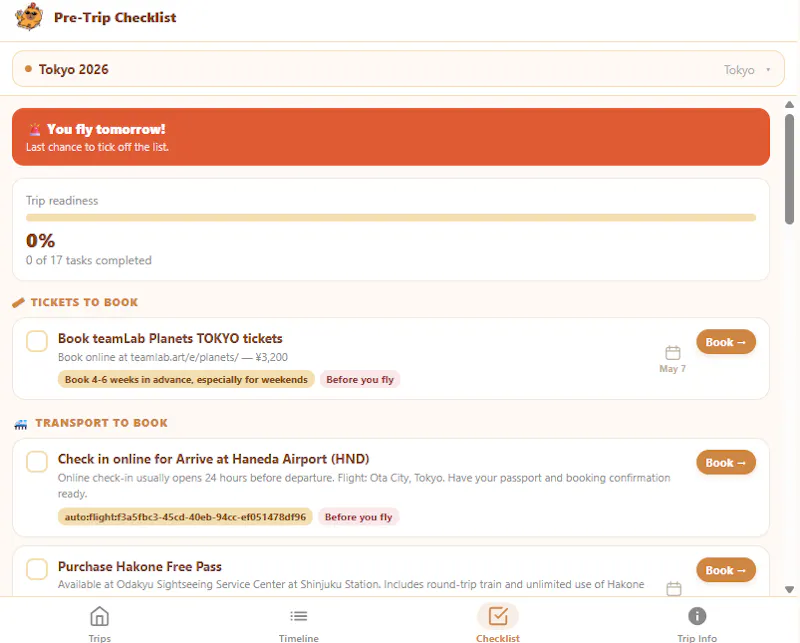
Task: Click the 'Pre-Trip Checklist' header title
Action: (x=115, y=17)
